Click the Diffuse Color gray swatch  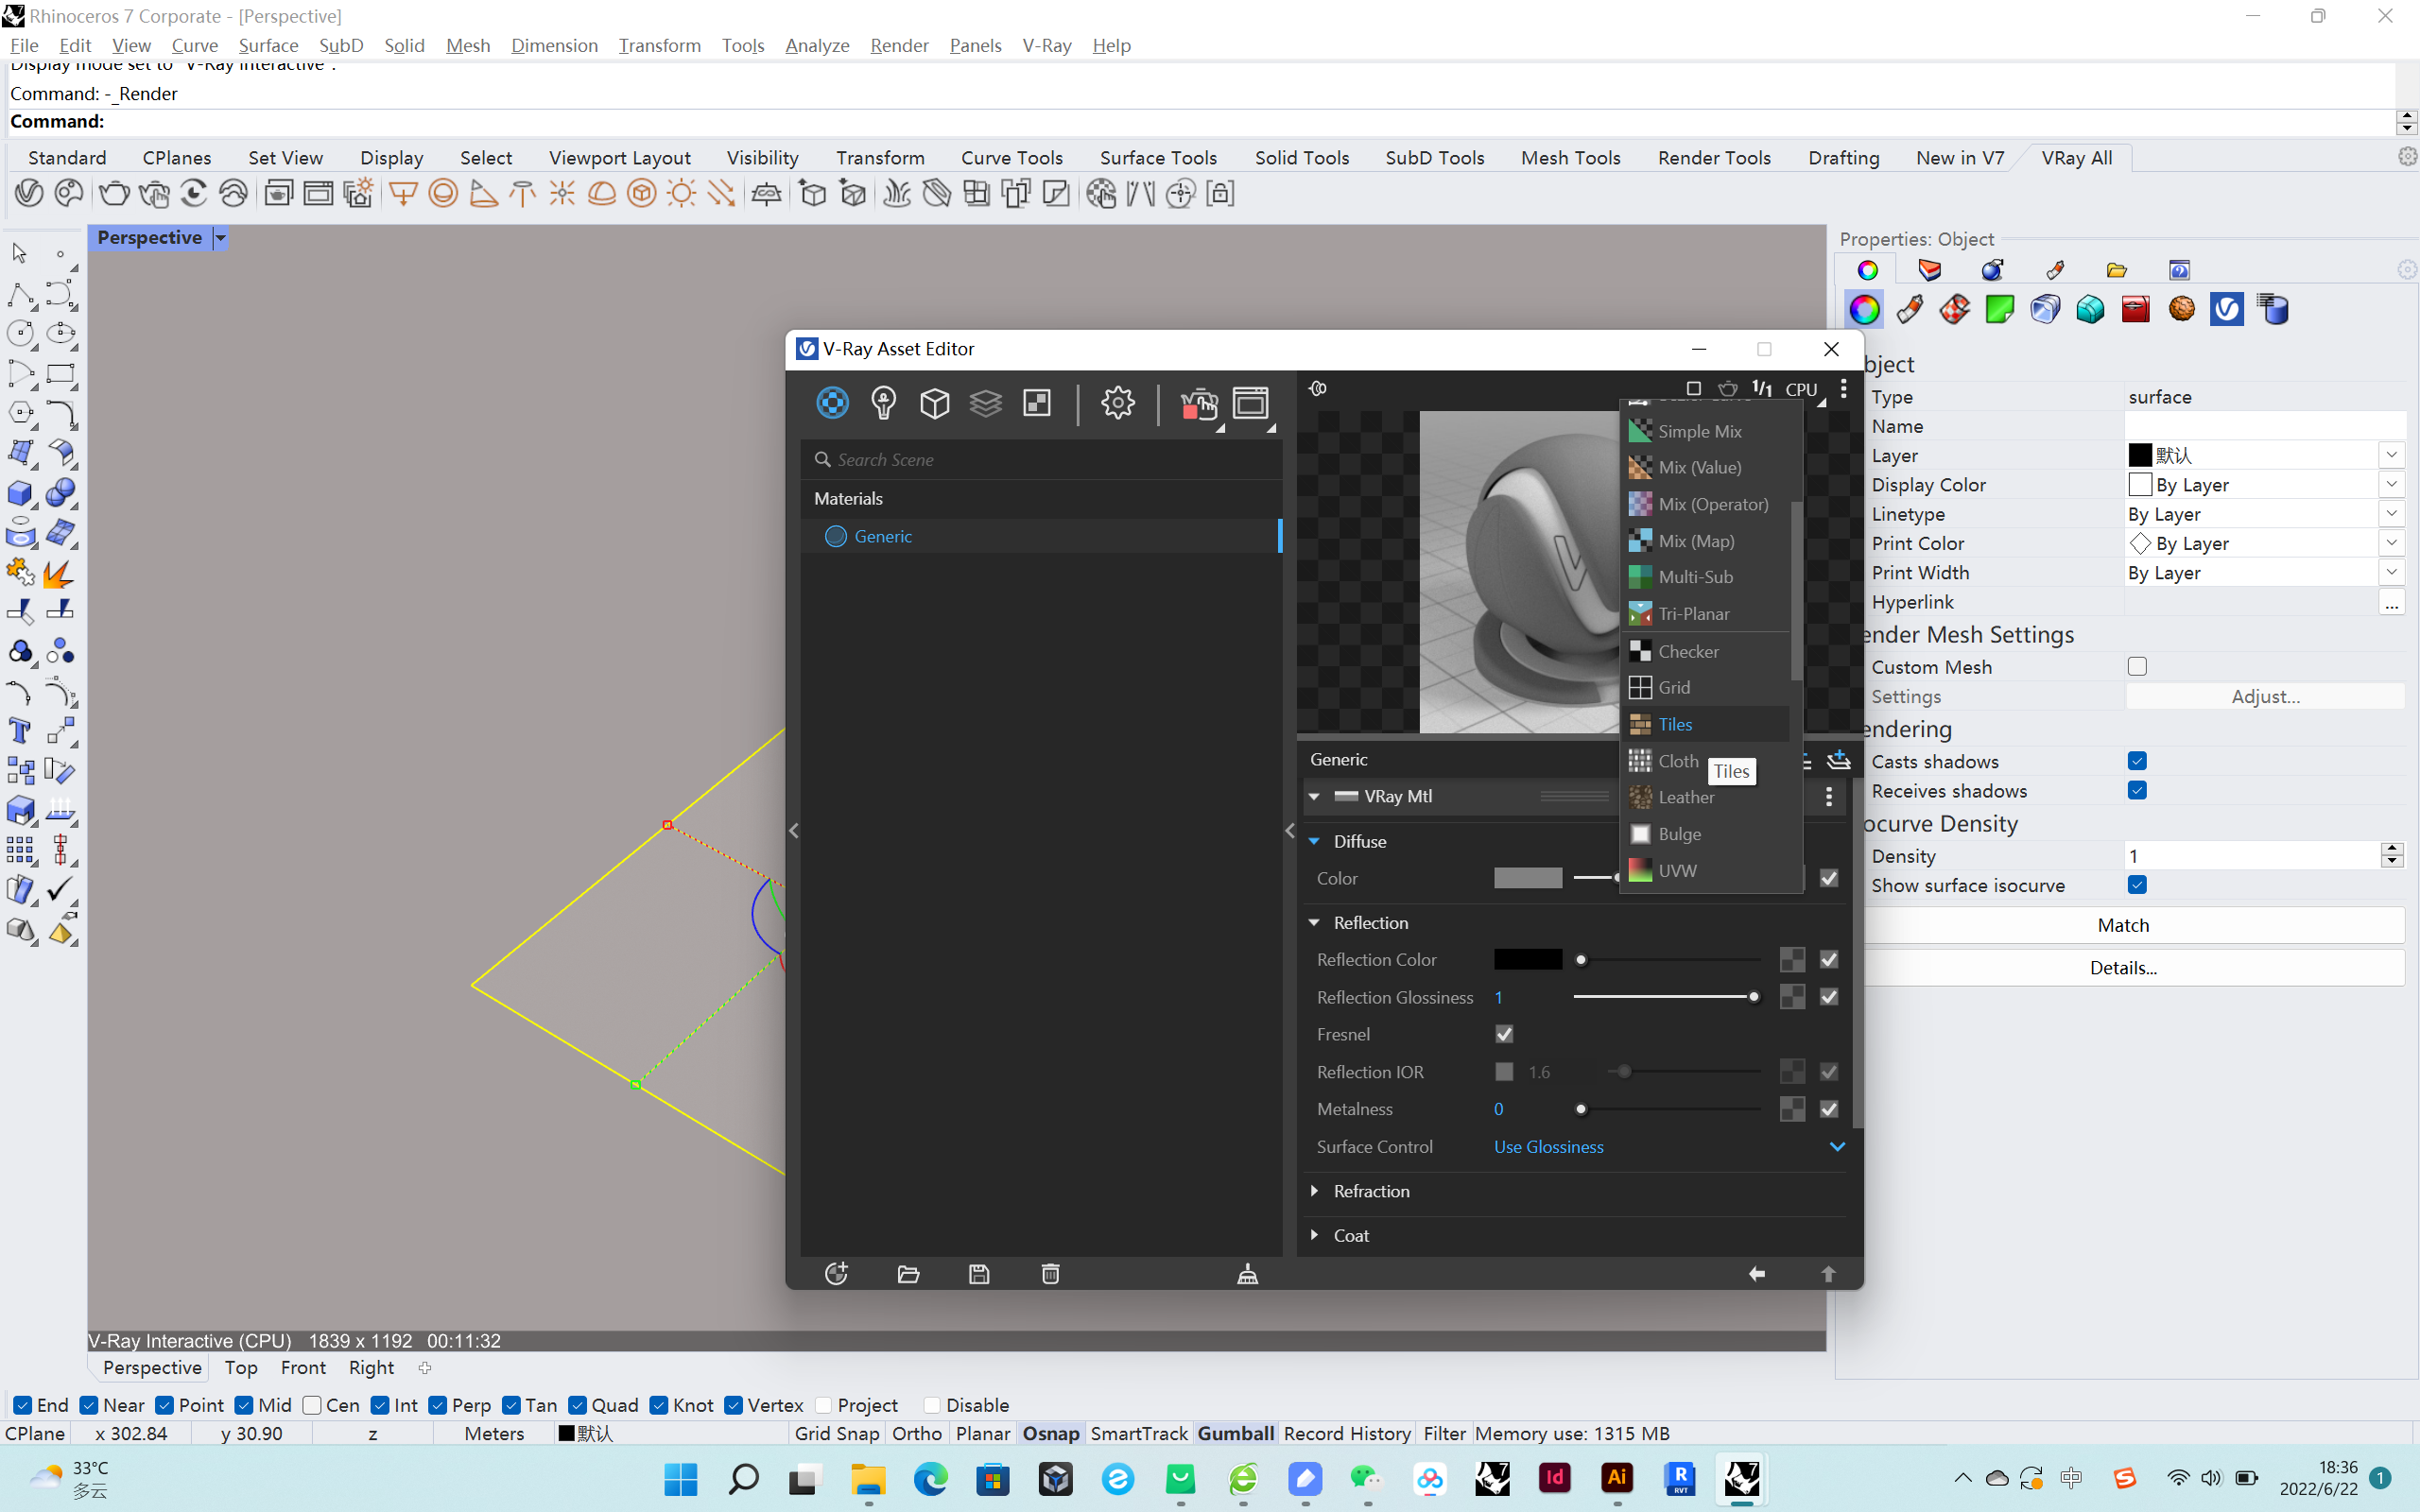tap(1527, 878)
